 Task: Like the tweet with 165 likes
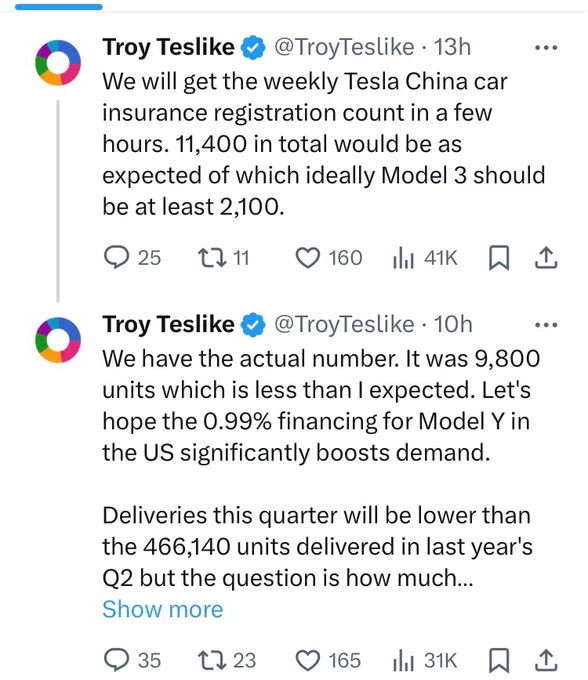[307, 660]
